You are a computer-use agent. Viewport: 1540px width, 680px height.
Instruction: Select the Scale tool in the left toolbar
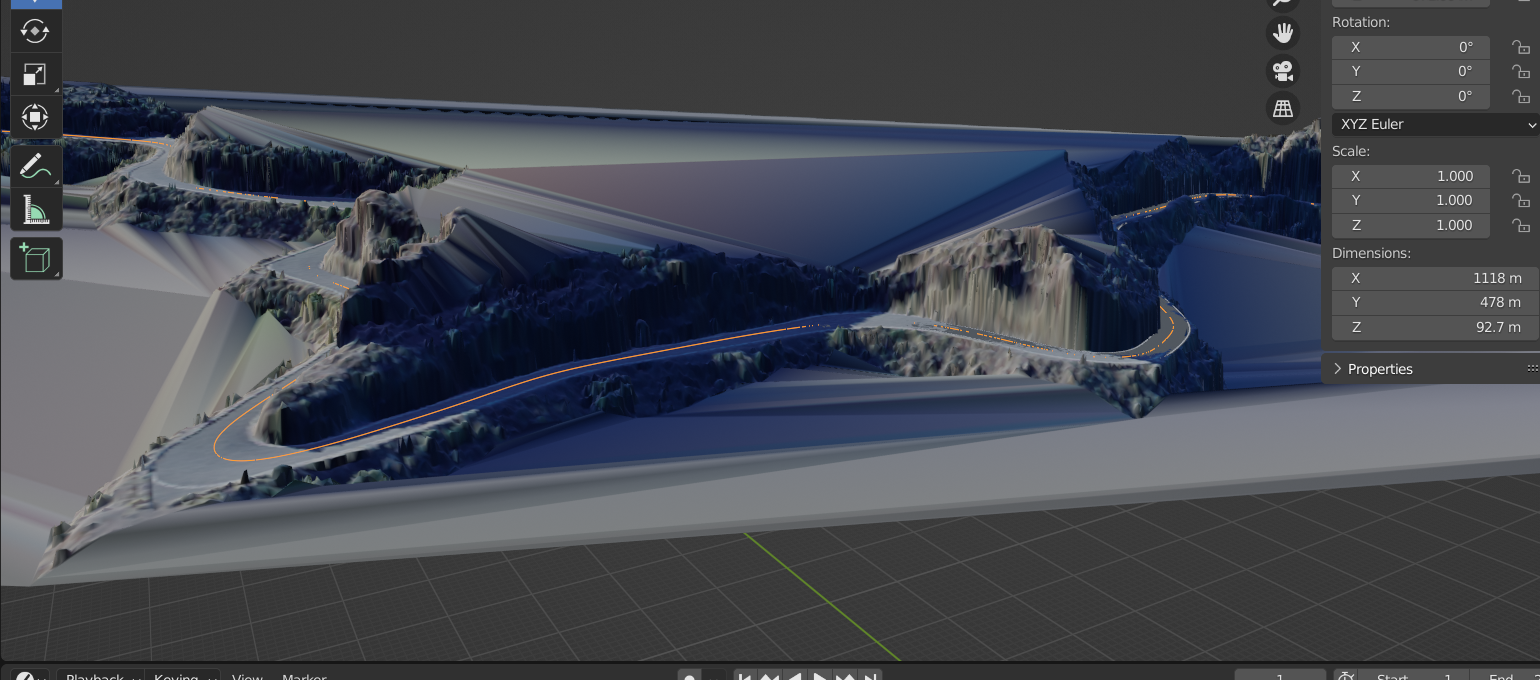[x=36, y=75]
